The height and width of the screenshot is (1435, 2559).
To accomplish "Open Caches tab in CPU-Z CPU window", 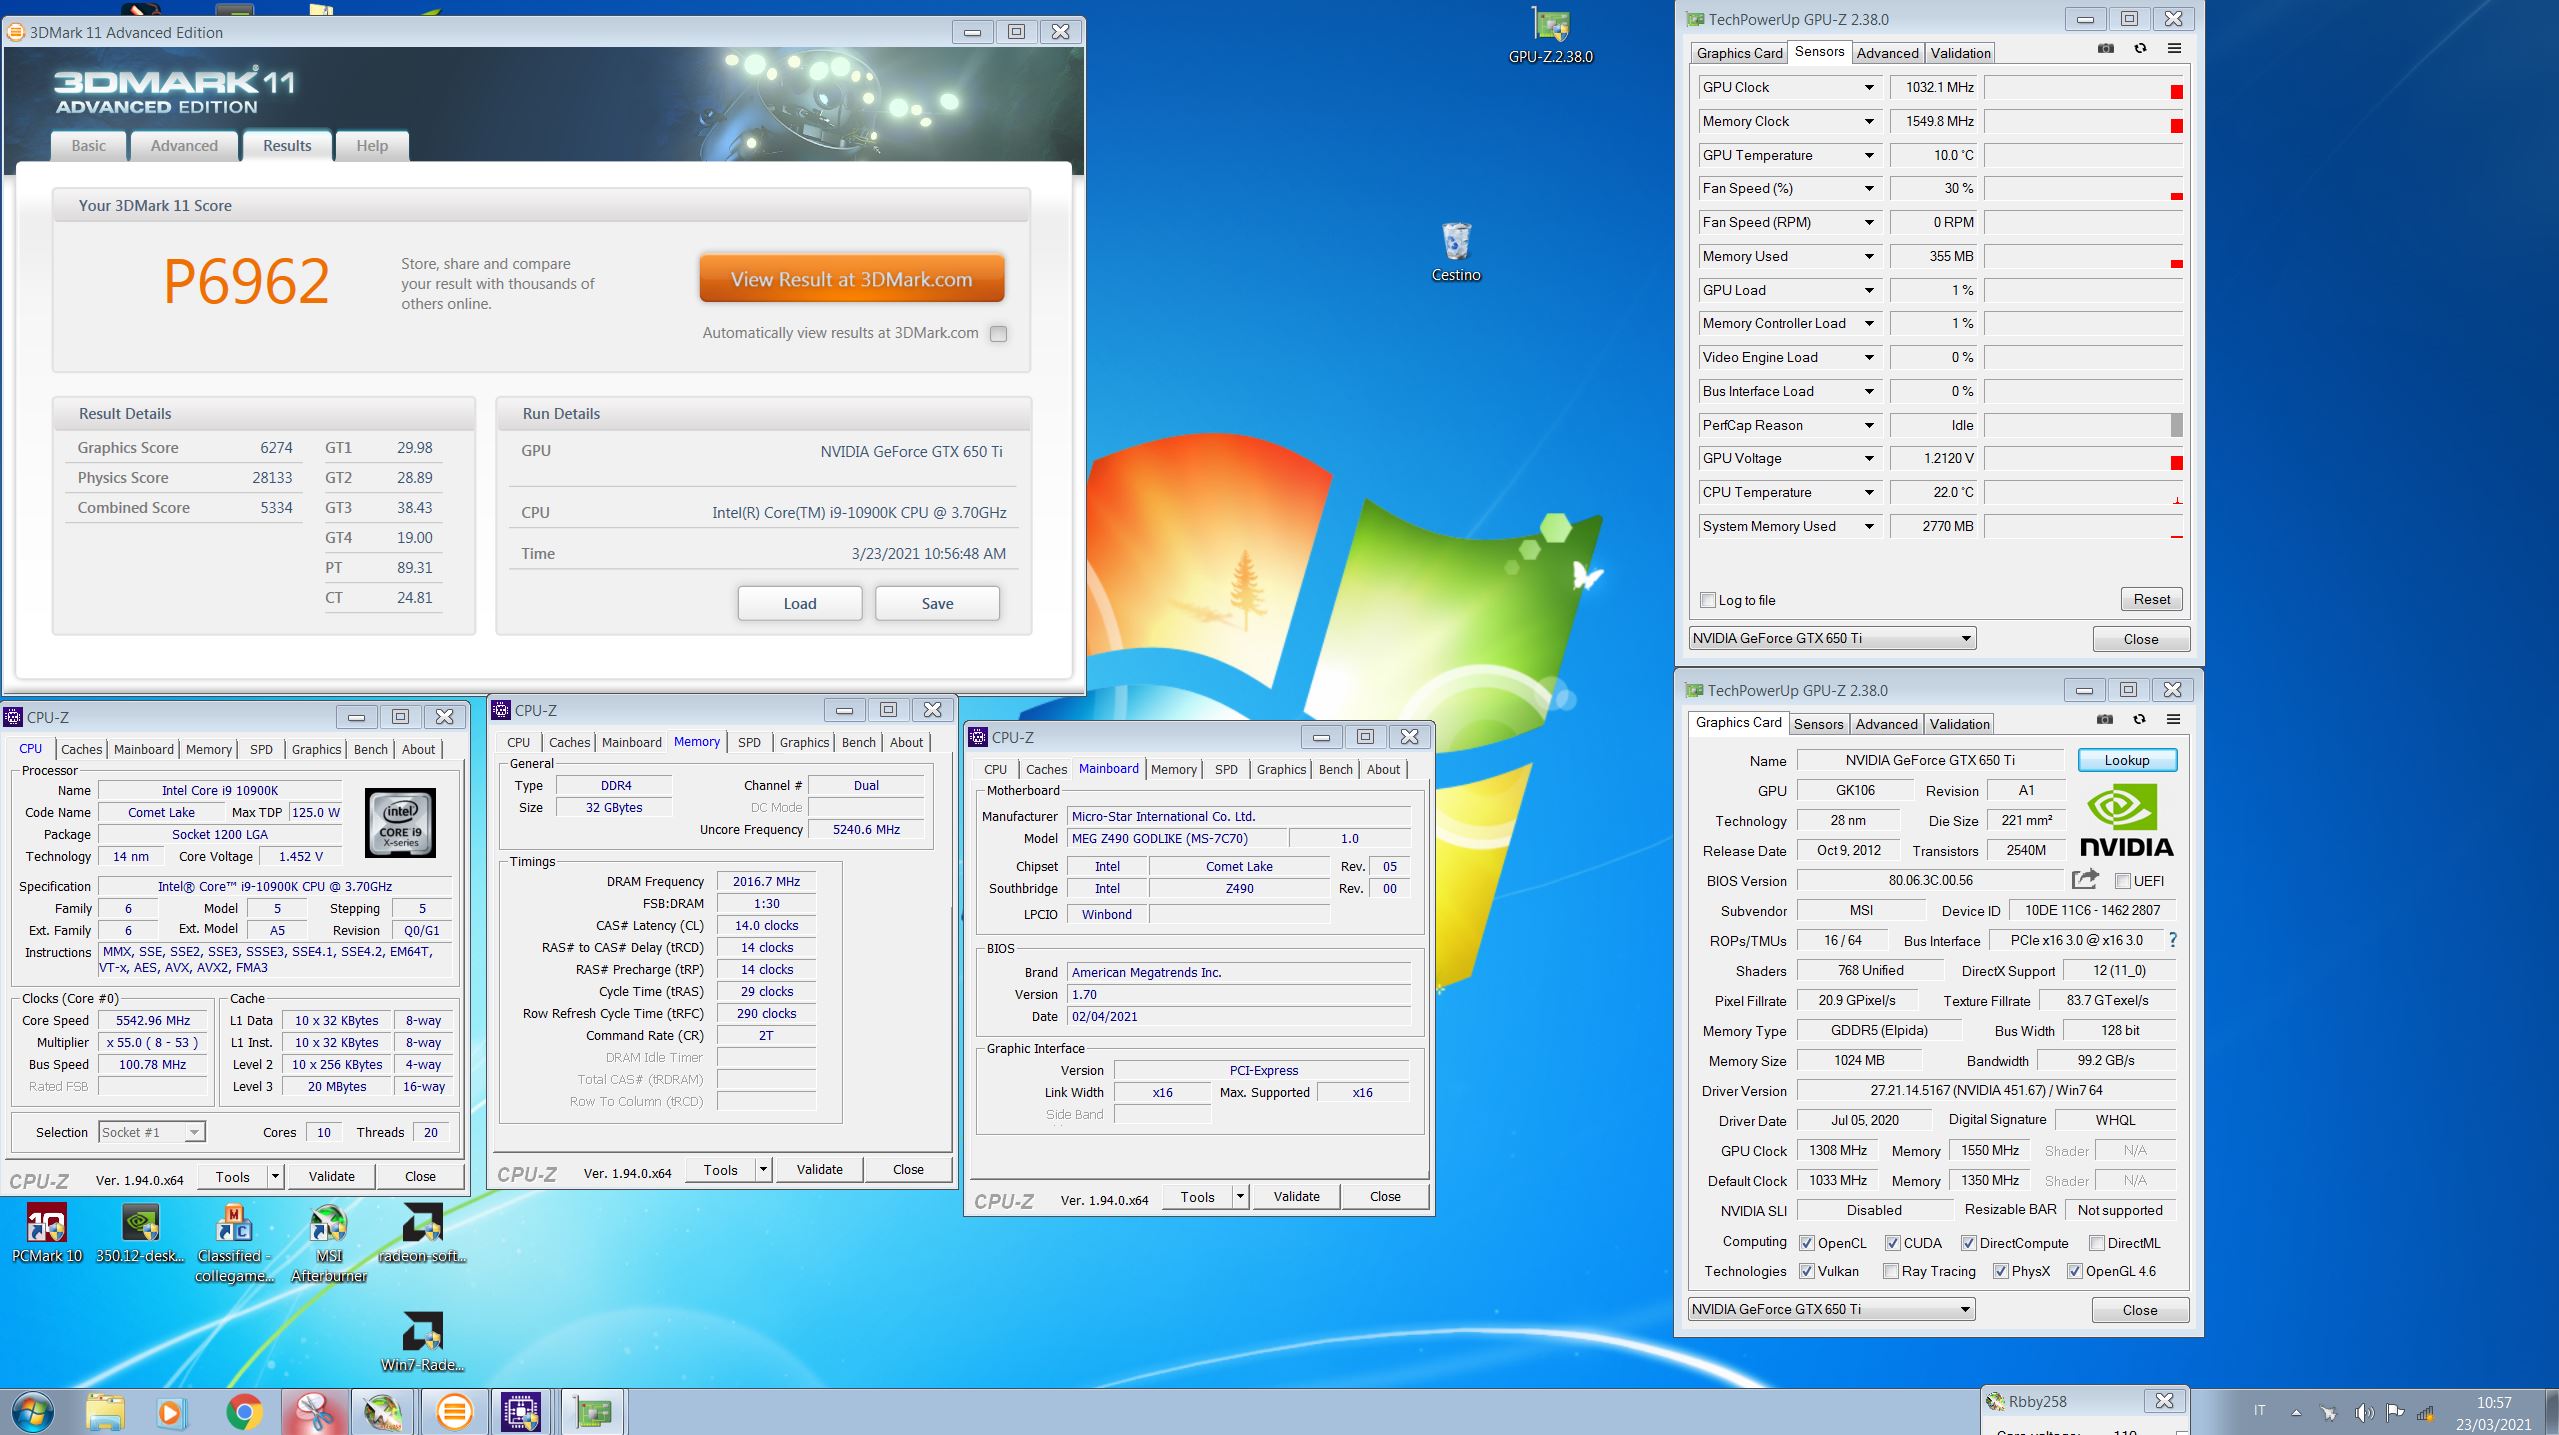I will [x=81, y=749].
